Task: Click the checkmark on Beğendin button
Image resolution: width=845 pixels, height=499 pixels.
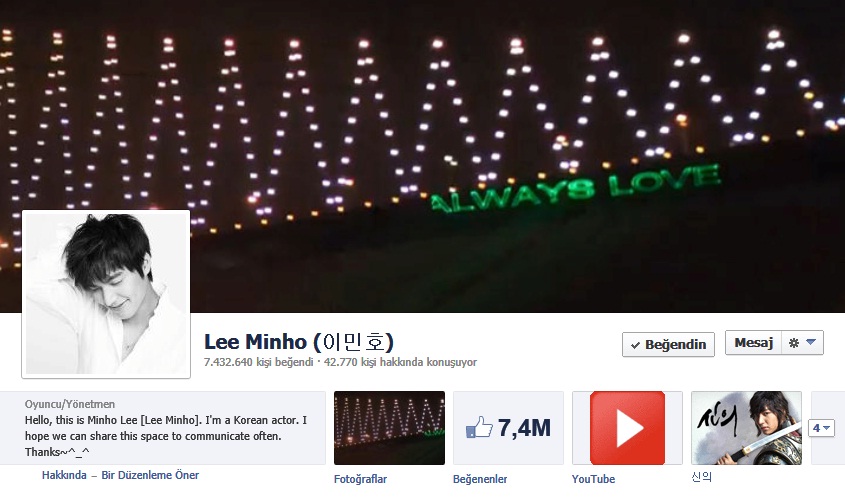Action: 635,345
